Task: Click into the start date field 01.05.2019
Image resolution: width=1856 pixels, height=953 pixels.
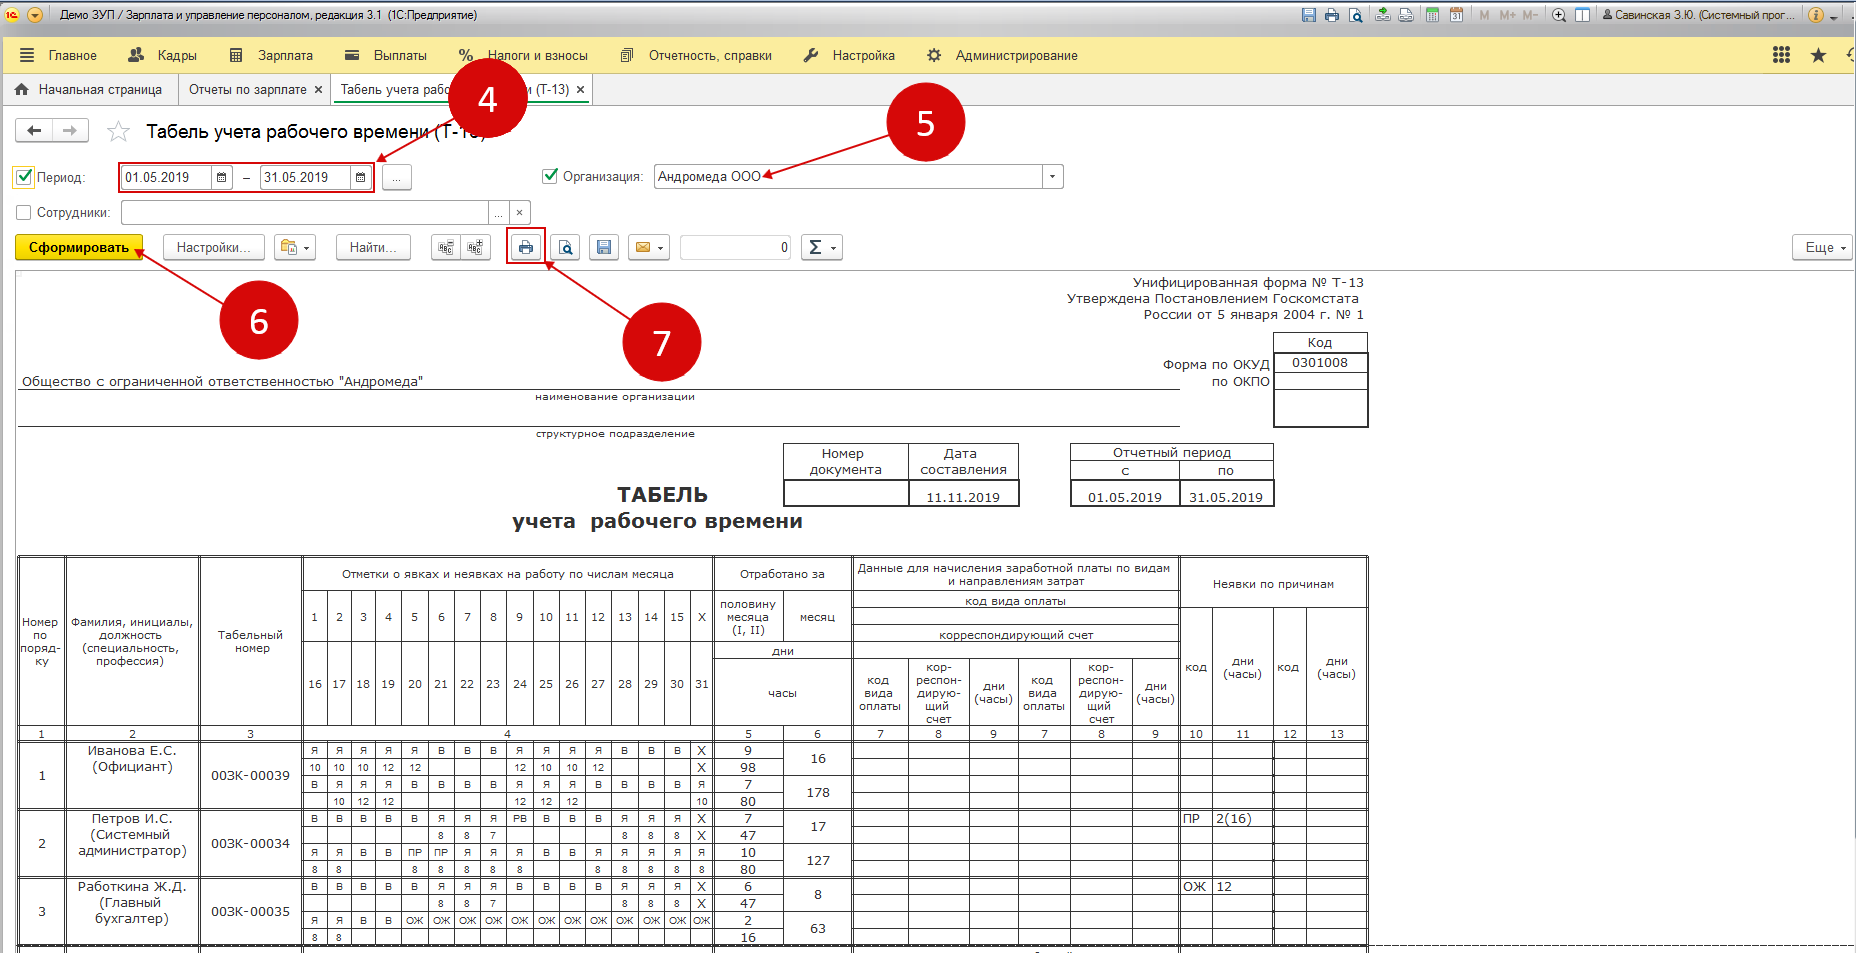Action: [167, 177]
